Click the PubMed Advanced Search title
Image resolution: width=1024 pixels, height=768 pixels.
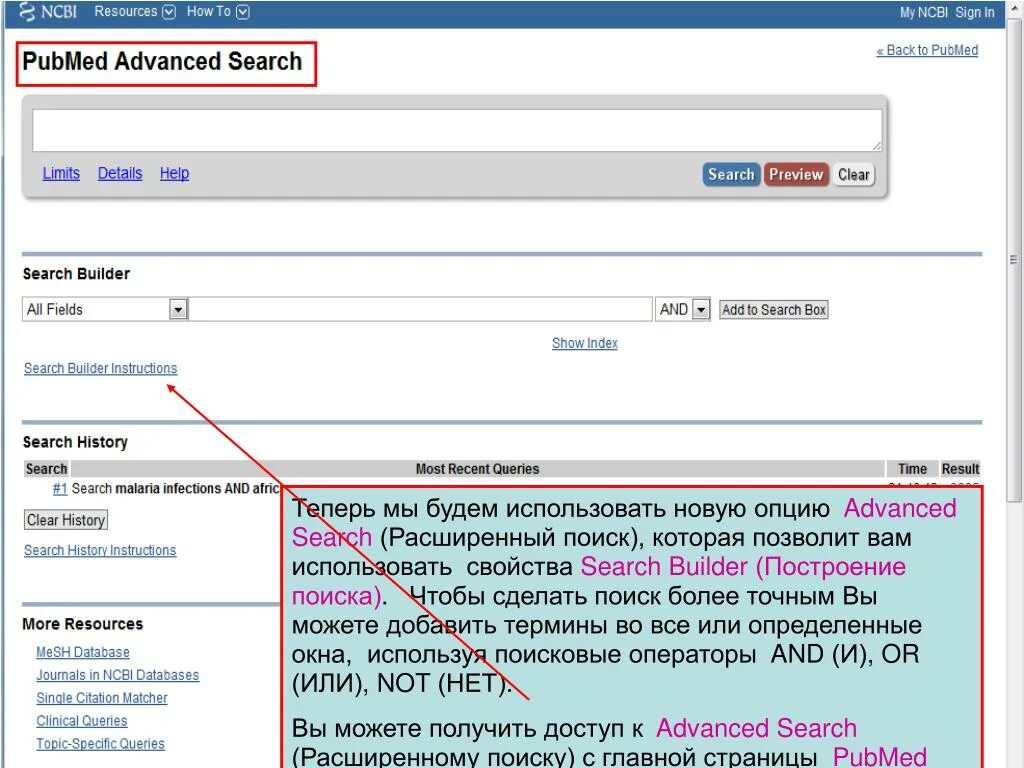tap(163, 61)
